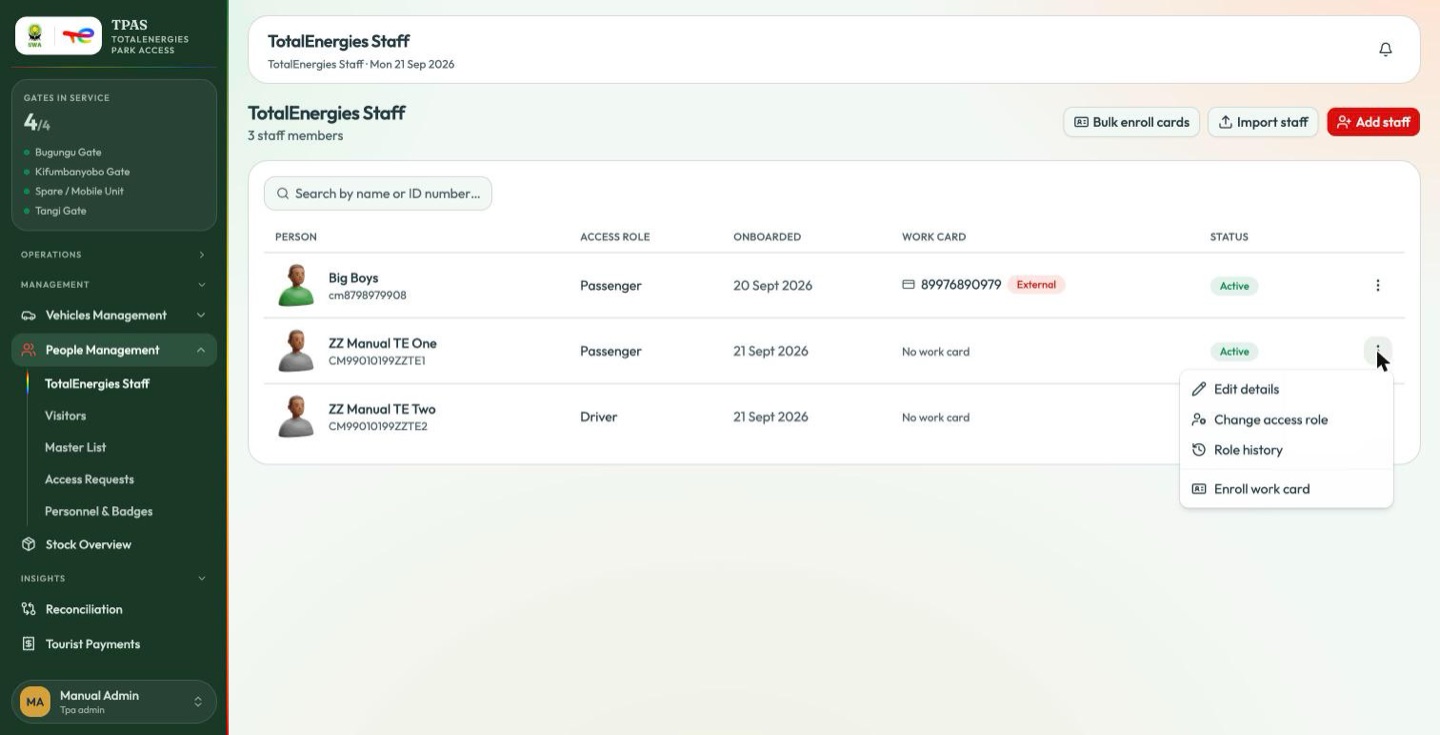The height and width of the screenshot is (735, 1440).
Task: Click Bulk enroll cards button
Action: tap(1131, 122)
